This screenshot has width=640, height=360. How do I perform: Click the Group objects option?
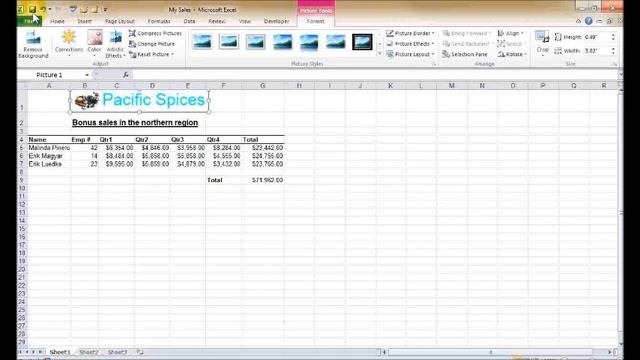[x=511, y=44]
